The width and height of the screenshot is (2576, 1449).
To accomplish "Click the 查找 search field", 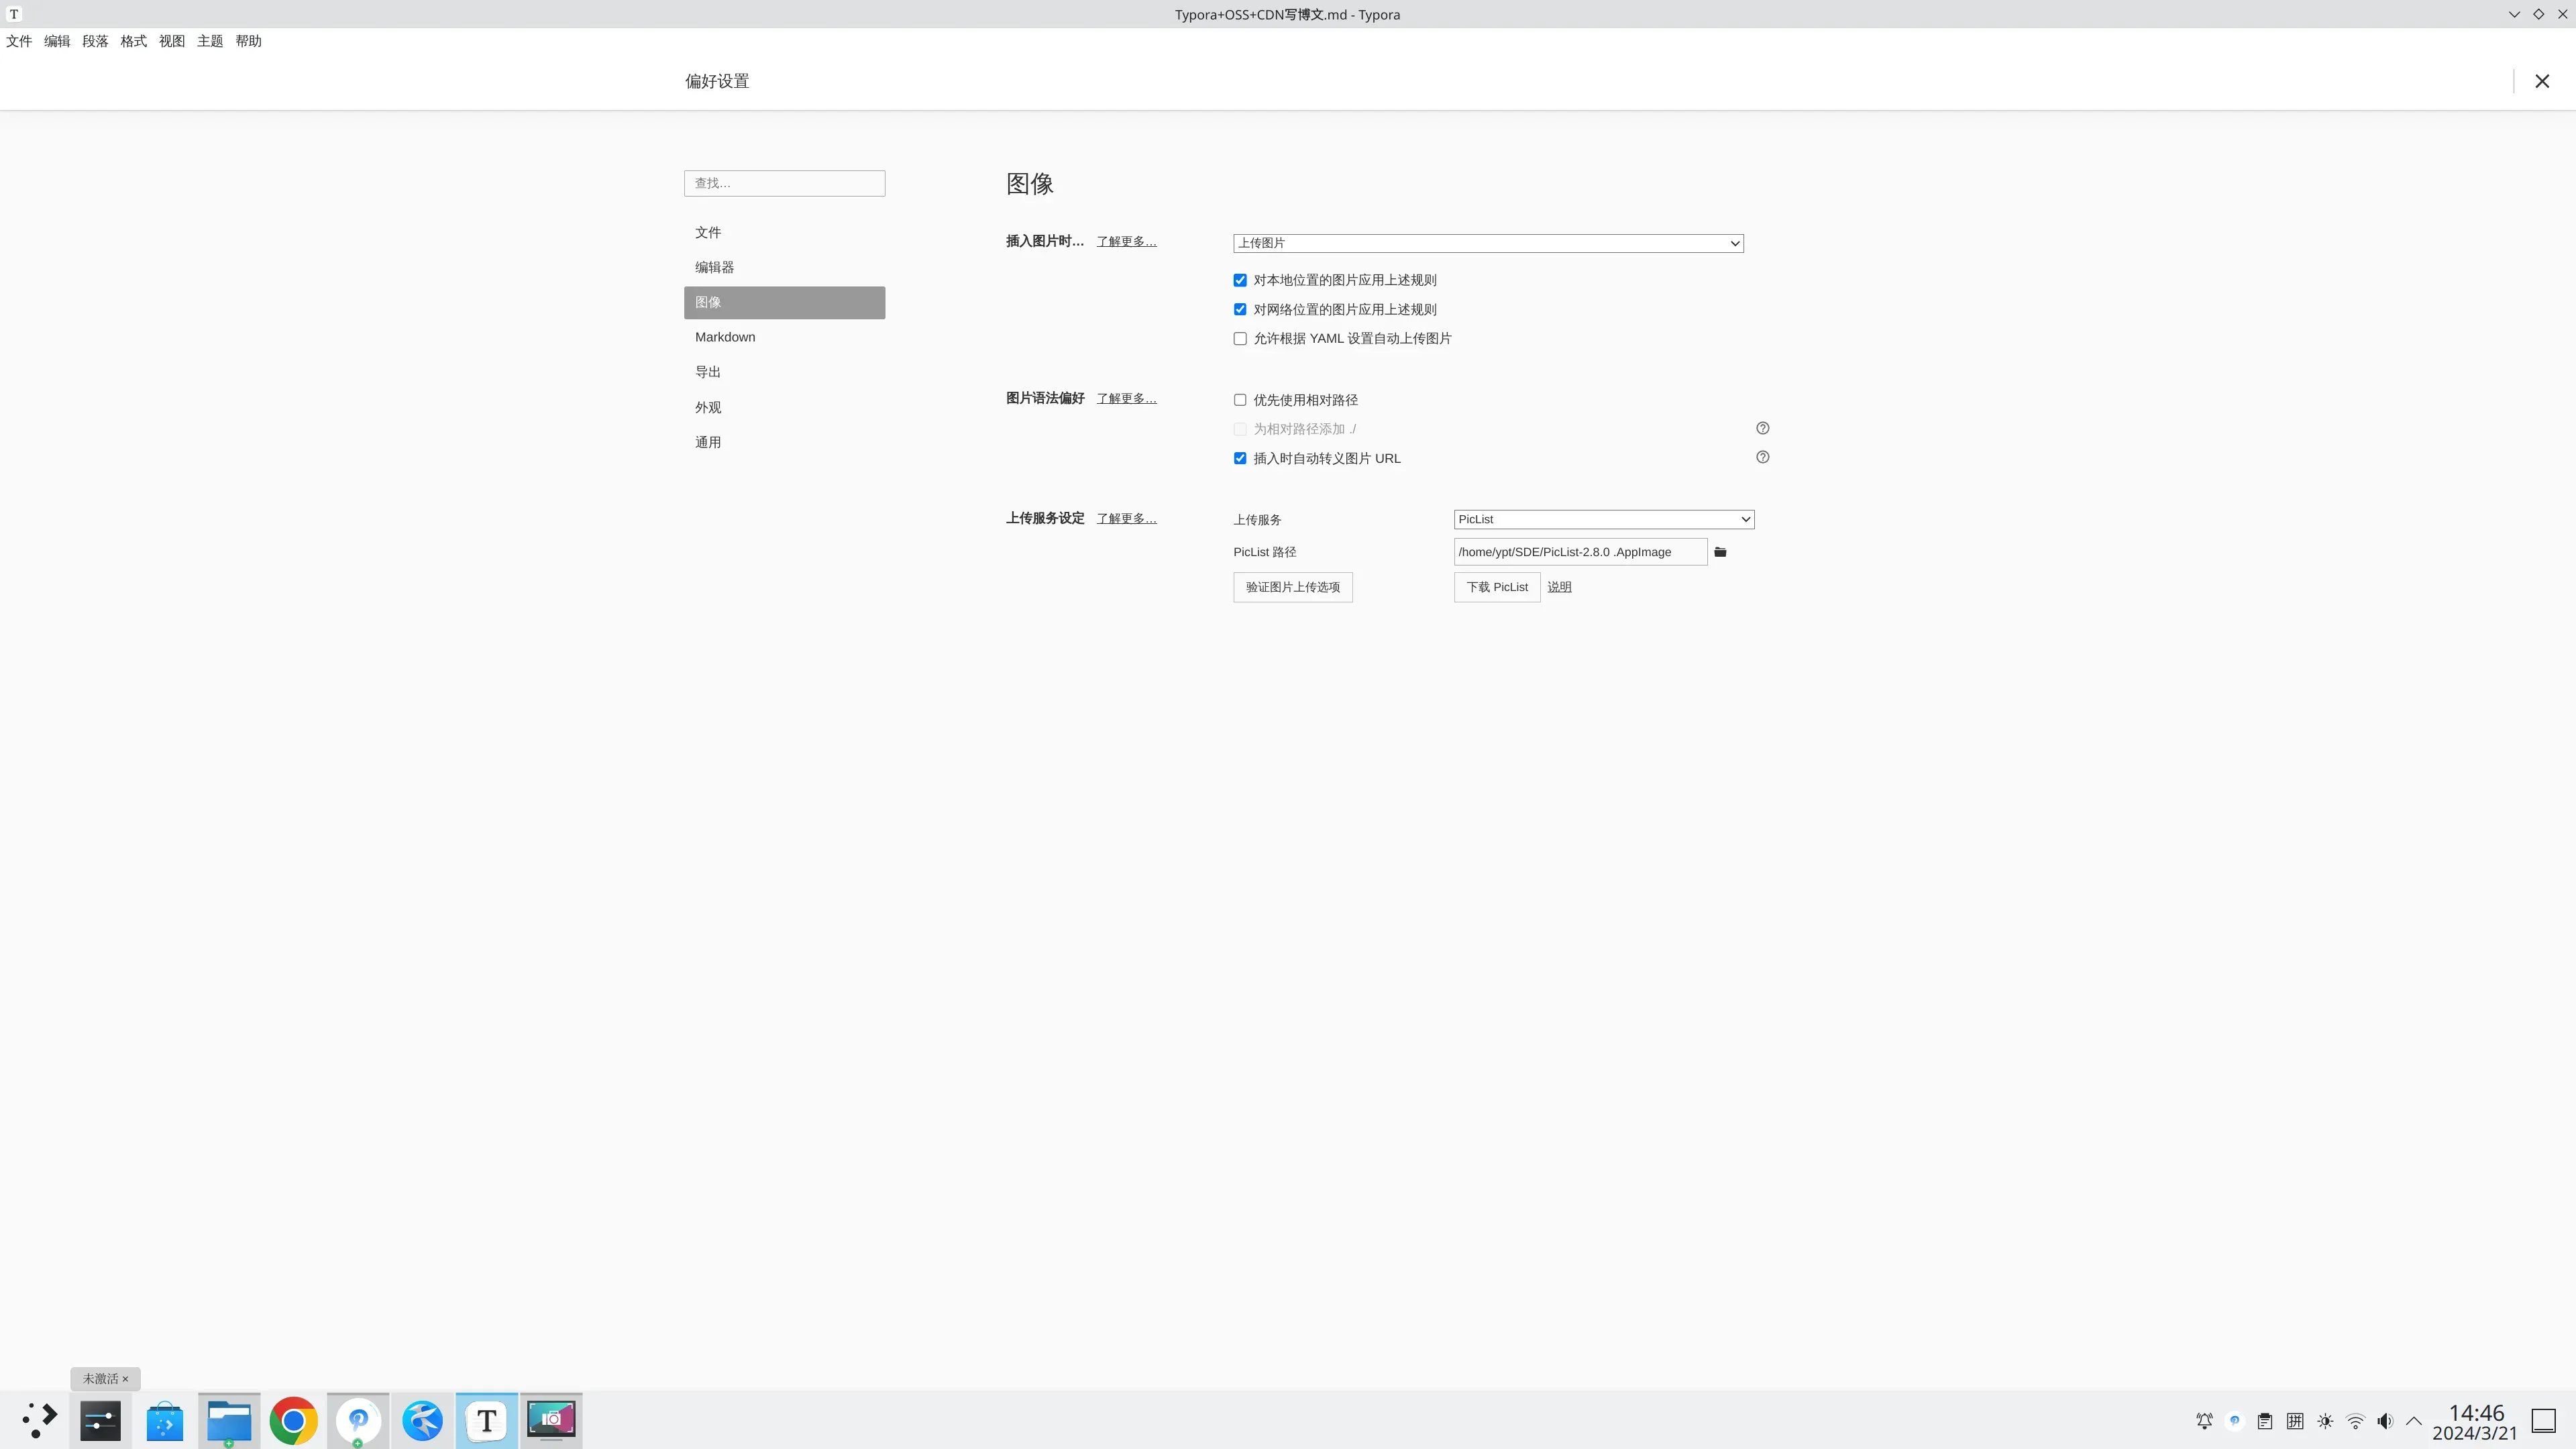I will 784,183.
